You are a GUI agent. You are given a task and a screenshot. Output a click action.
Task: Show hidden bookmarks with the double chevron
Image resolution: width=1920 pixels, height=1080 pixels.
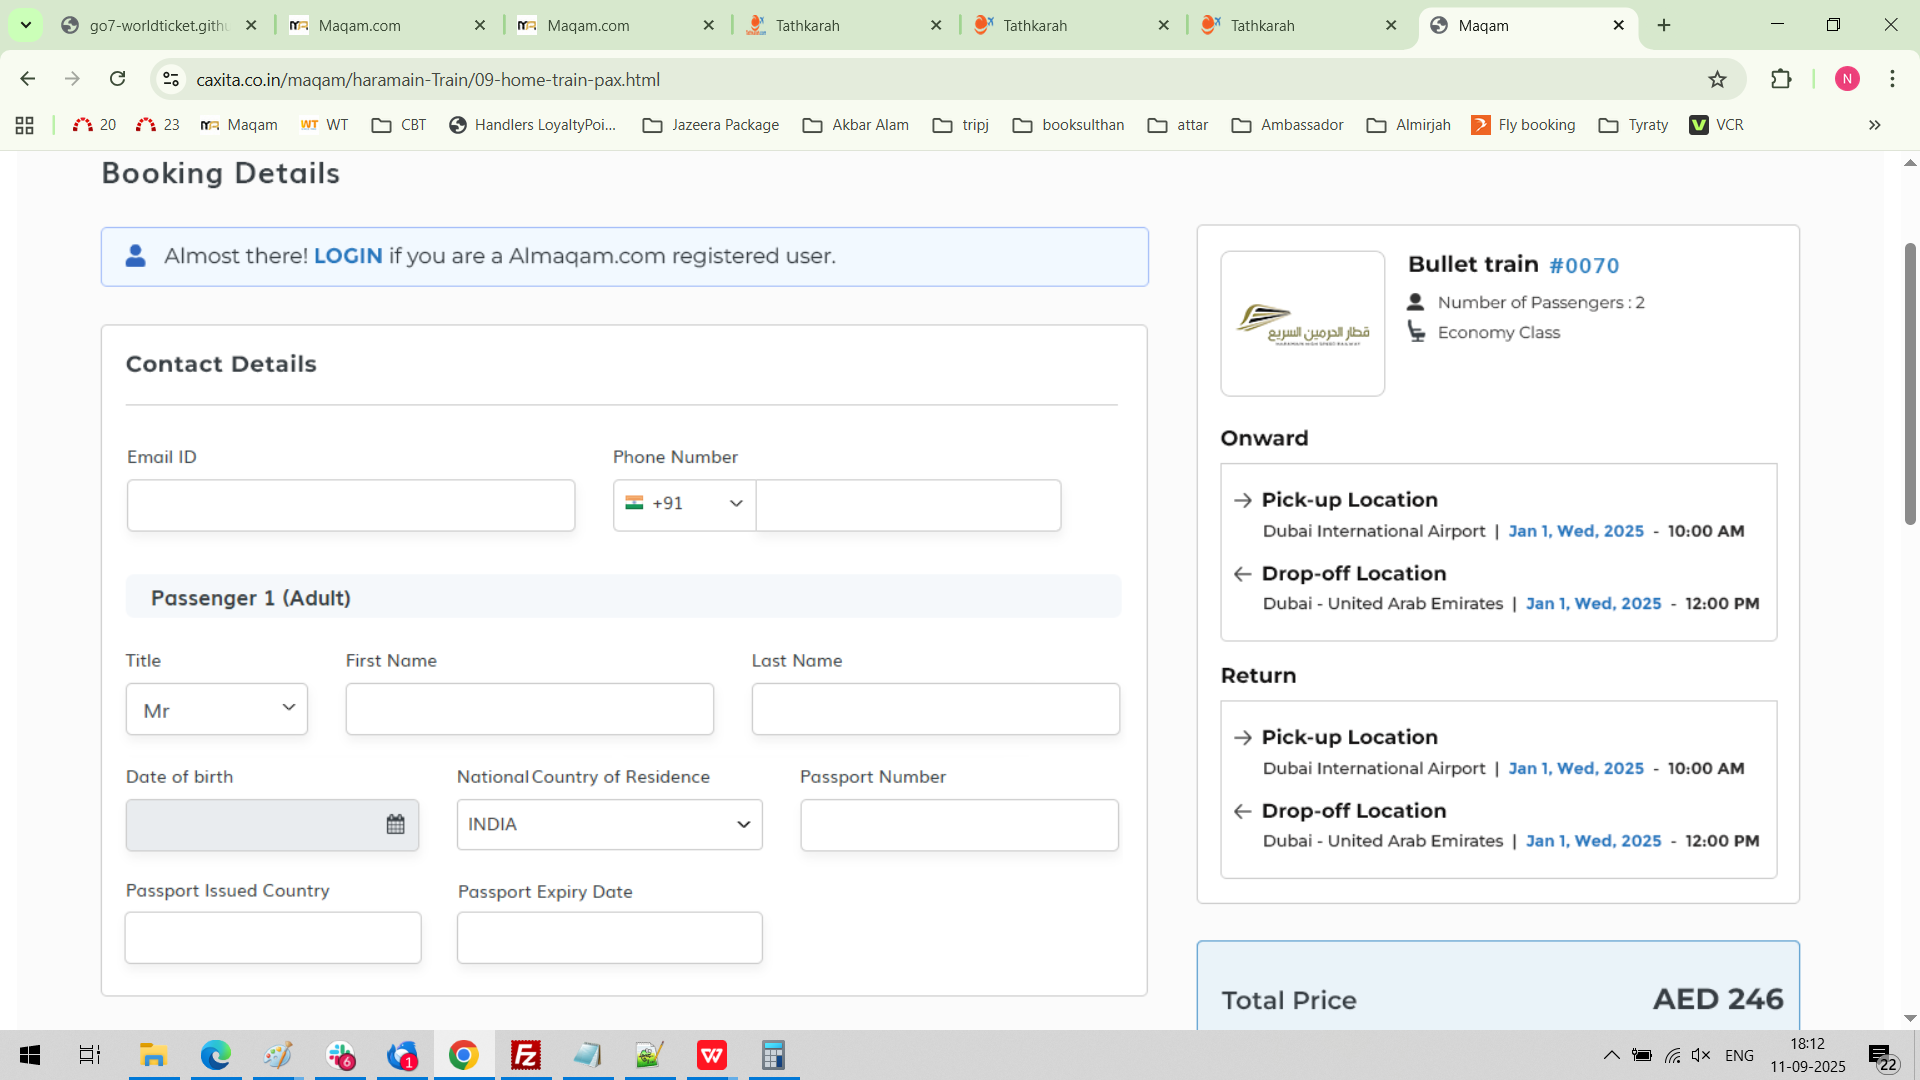[1874, 125]
